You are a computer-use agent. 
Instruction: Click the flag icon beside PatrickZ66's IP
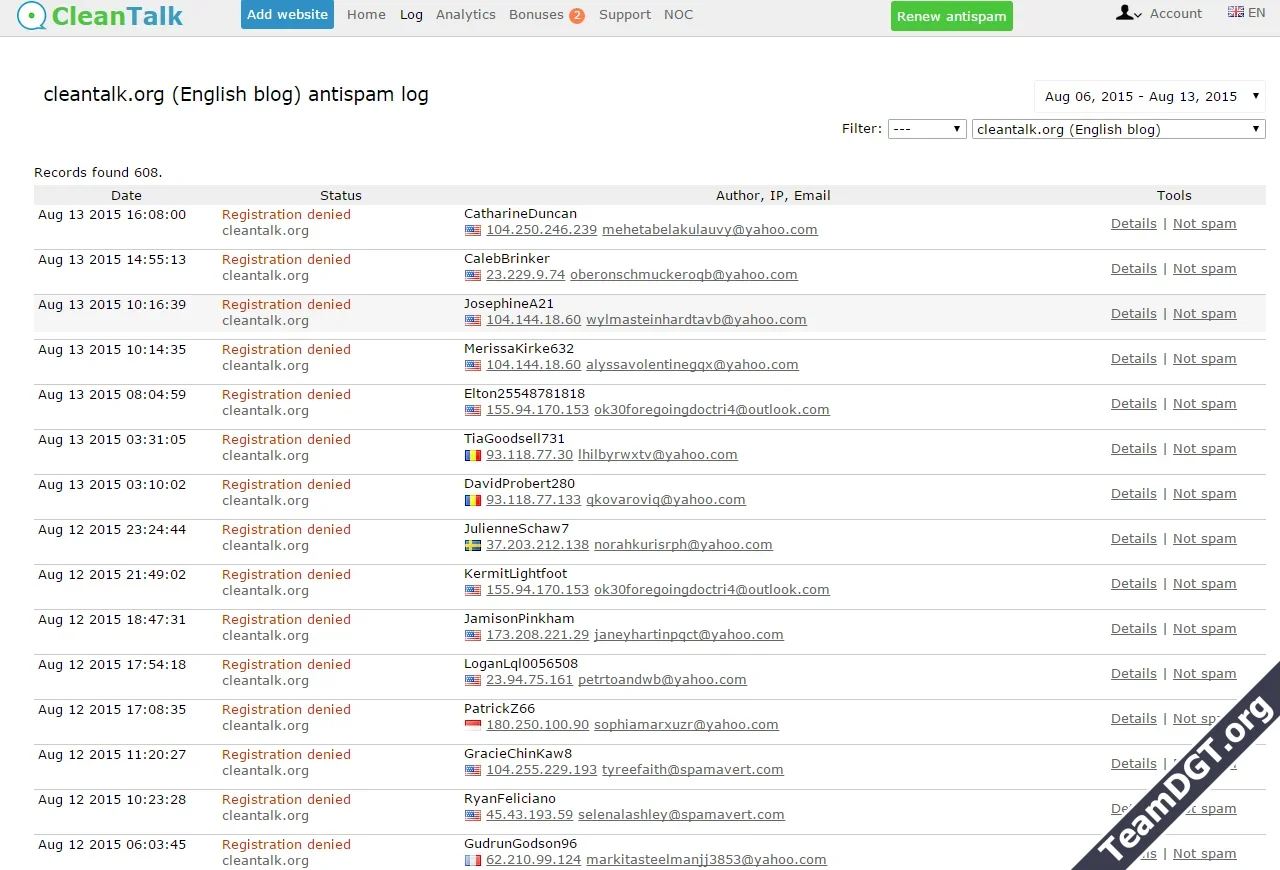[x=473, y=725]
